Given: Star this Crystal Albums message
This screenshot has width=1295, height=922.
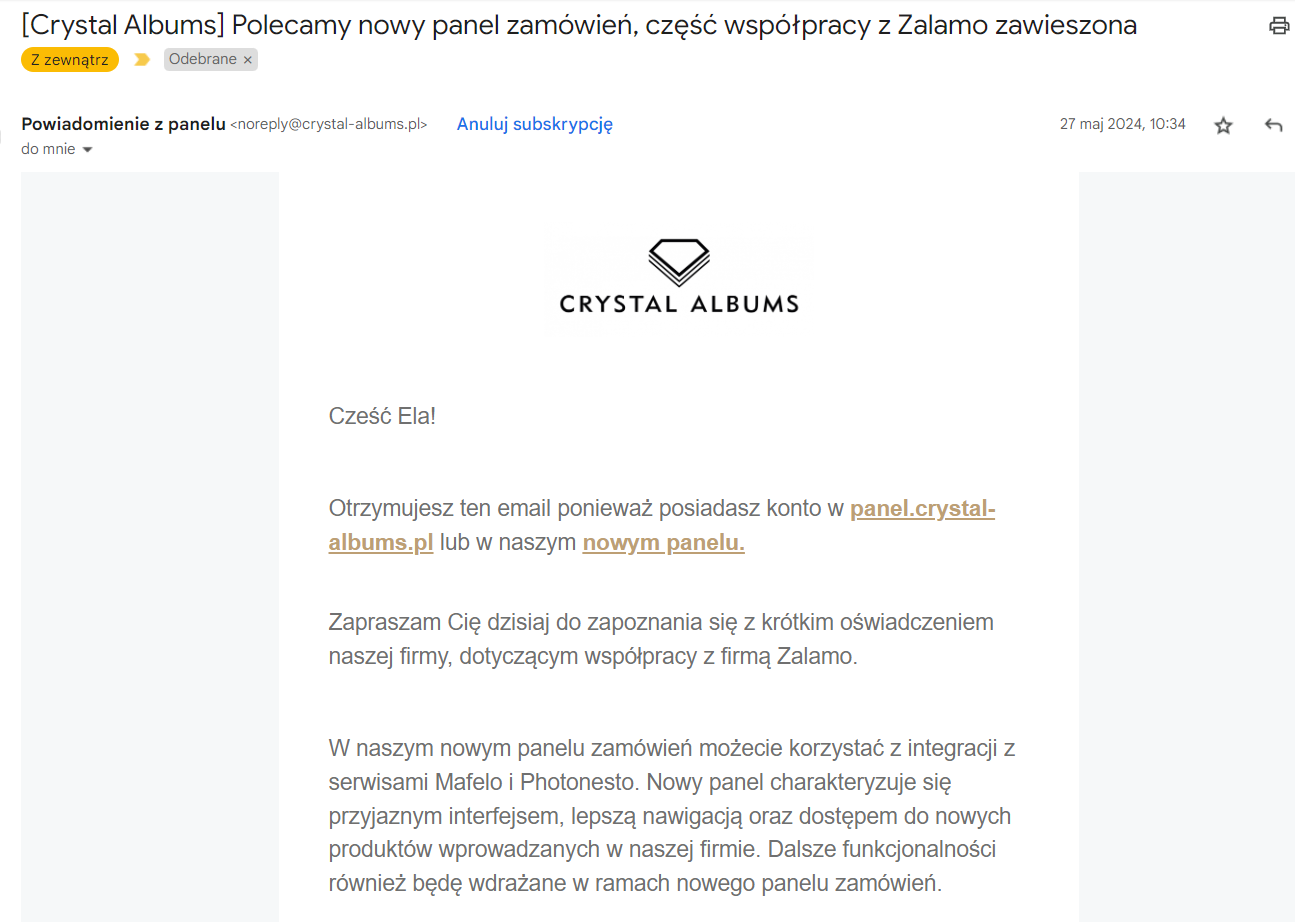Looking at the screenshot, I should (1223, 125).
